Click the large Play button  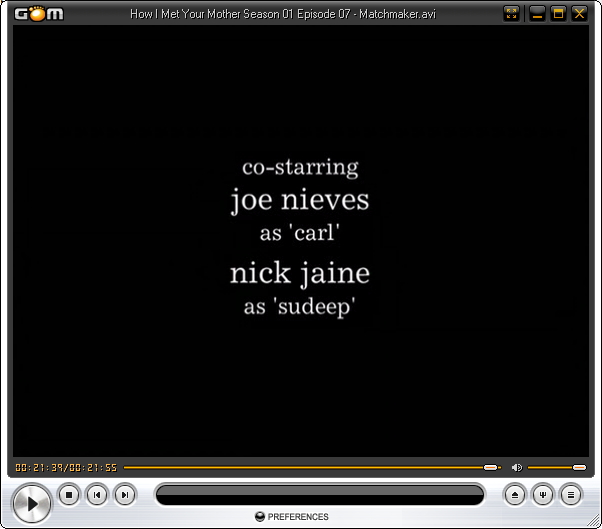coord(32,503)
